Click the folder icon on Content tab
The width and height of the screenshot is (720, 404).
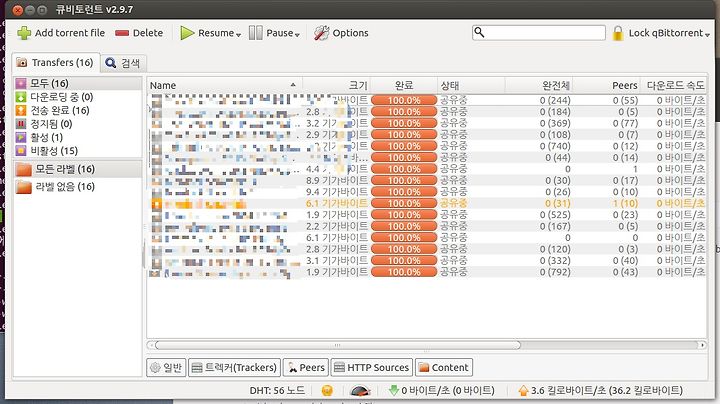pos(424,367)
